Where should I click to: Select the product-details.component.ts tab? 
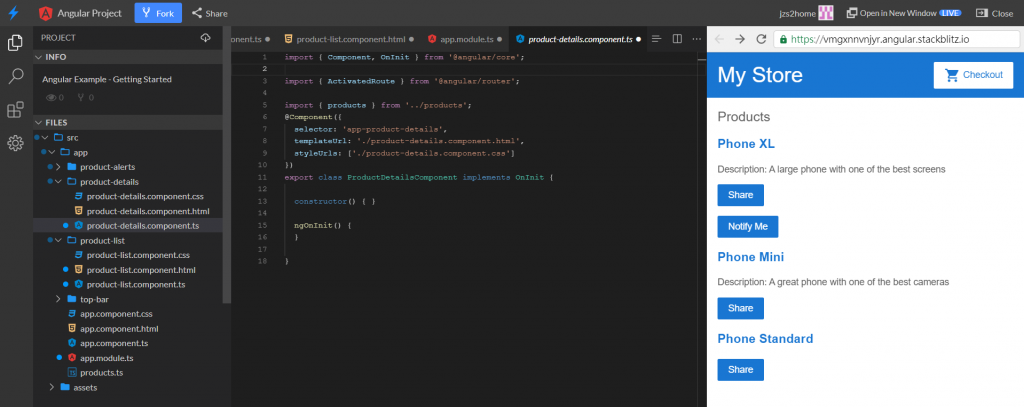point(578,39)
